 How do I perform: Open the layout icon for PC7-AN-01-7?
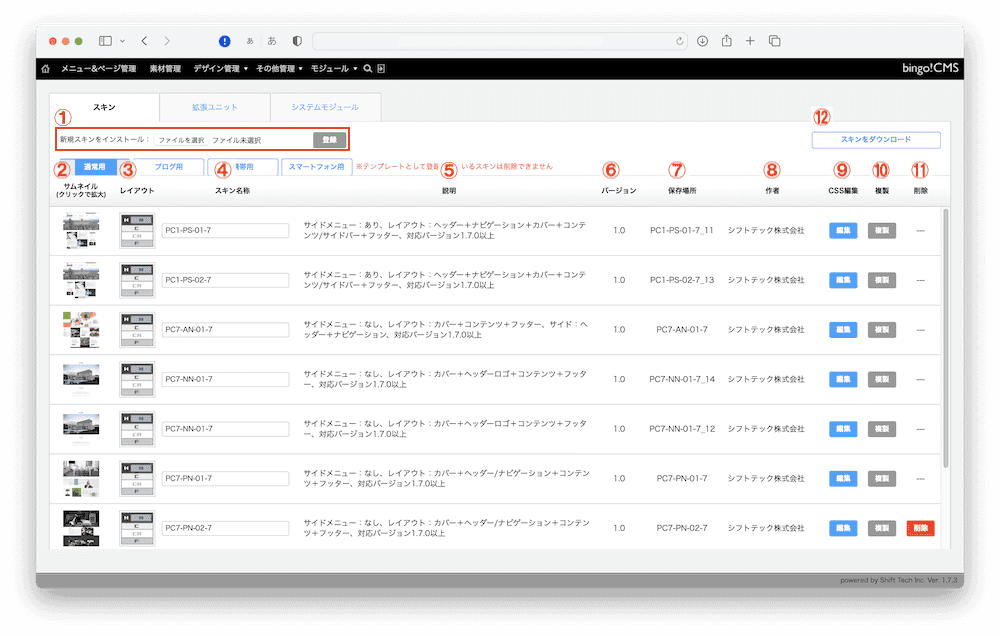tap(137, 330)
